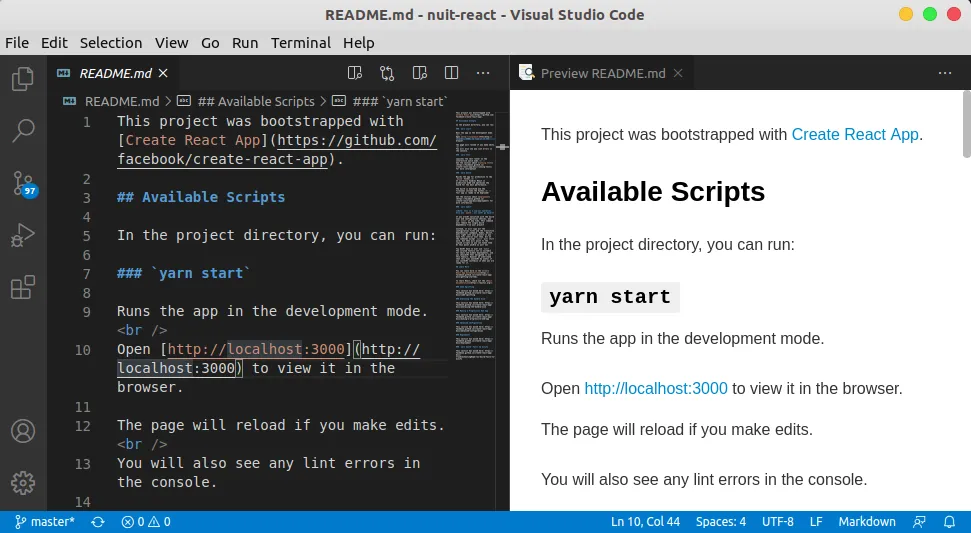Click the Split Editor Right icon
The height and width of the screenshot is (533, 971).
tap(451, 73)
